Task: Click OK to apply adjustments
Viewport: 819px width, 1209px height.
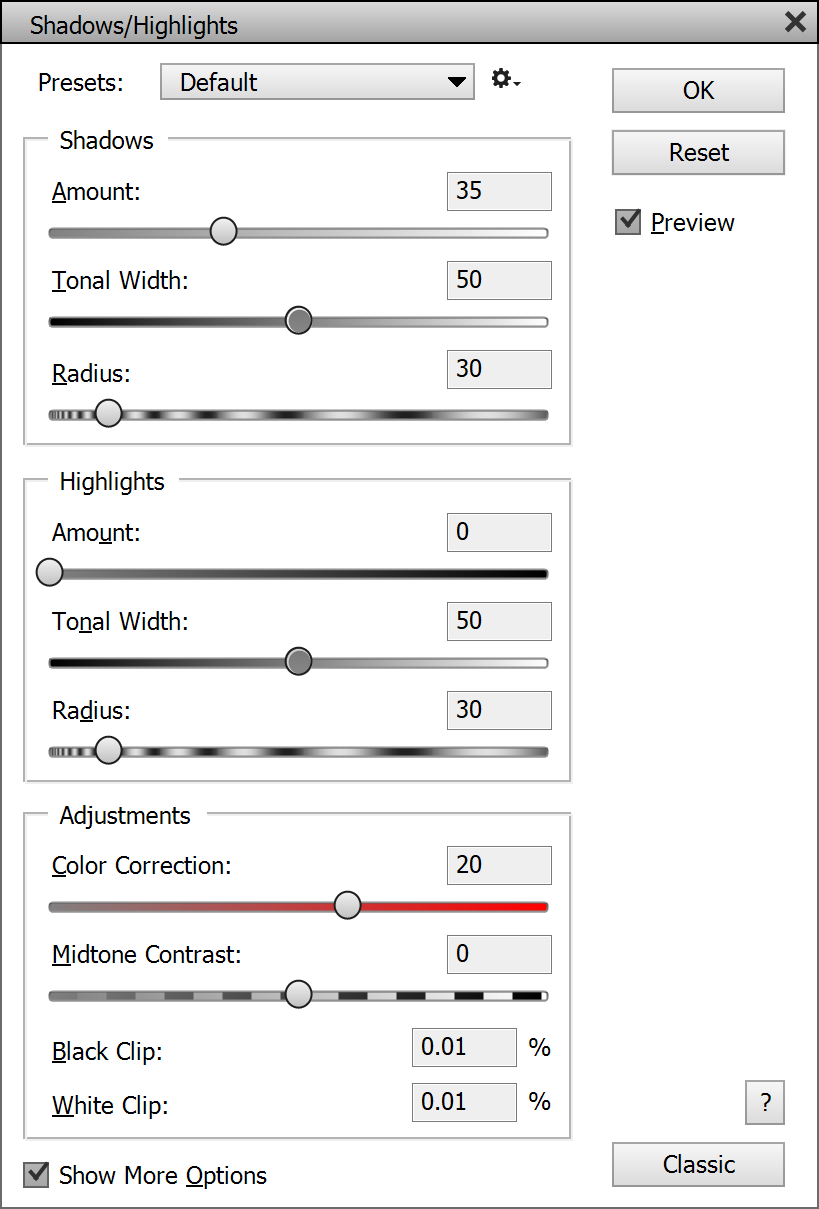Action: (698, 91)
